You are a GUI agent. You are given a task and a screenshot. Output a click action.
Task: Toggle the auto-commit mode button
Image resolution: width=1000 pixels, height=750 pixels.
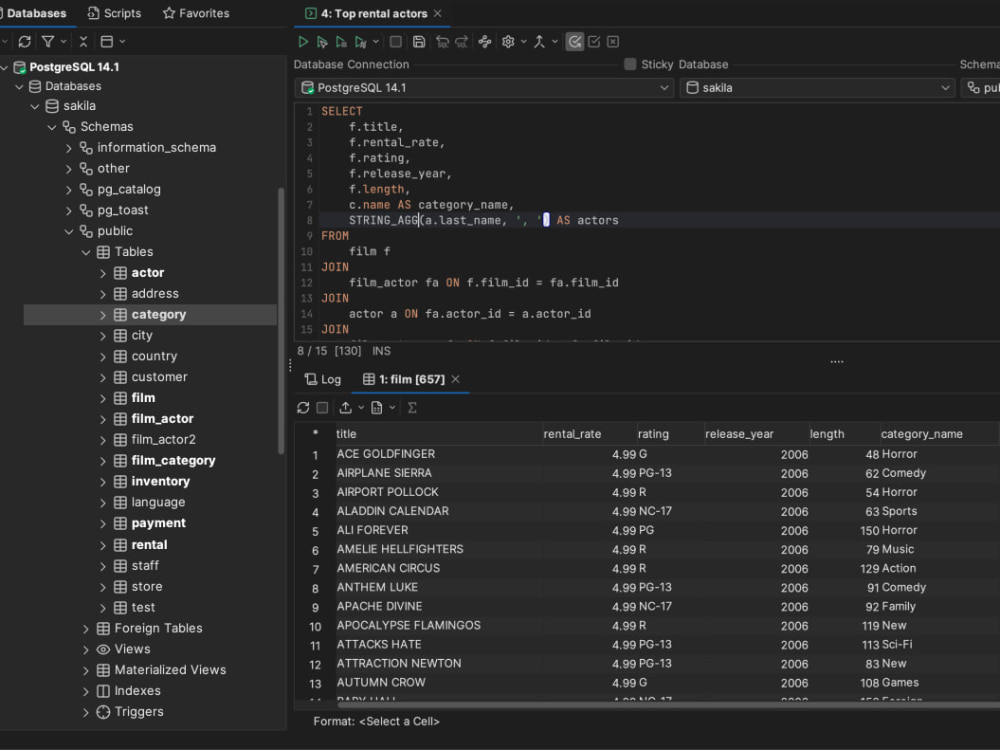click(575, 42)
